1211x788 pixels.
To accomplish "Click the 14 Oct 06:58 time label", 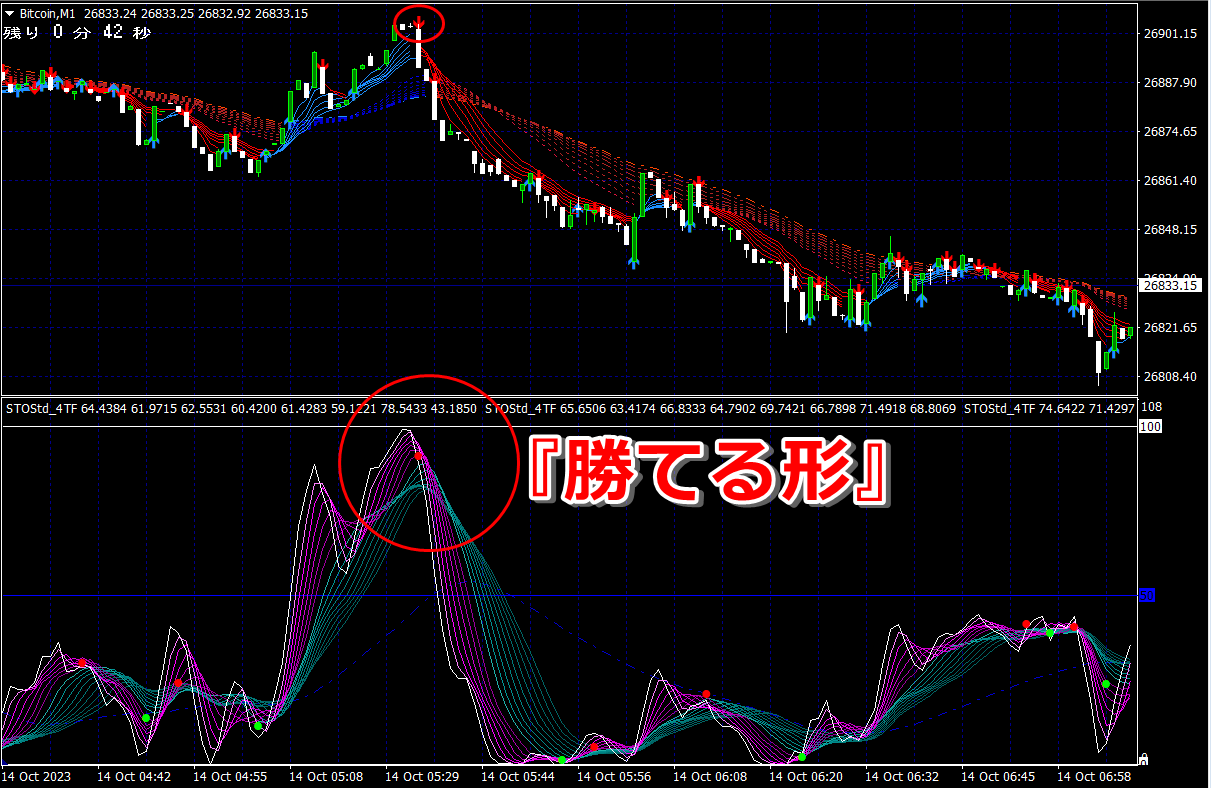I will [1095, 776].
